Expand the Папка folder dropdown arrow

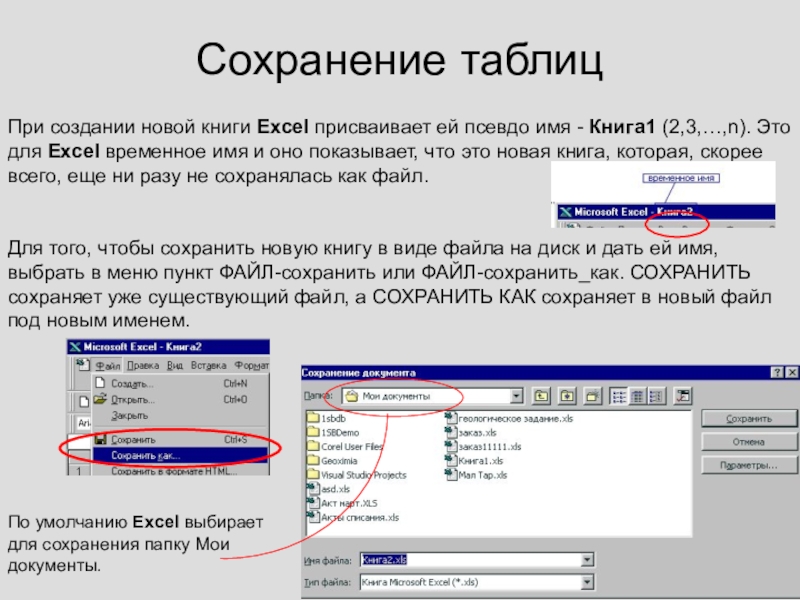coord(516,396)
